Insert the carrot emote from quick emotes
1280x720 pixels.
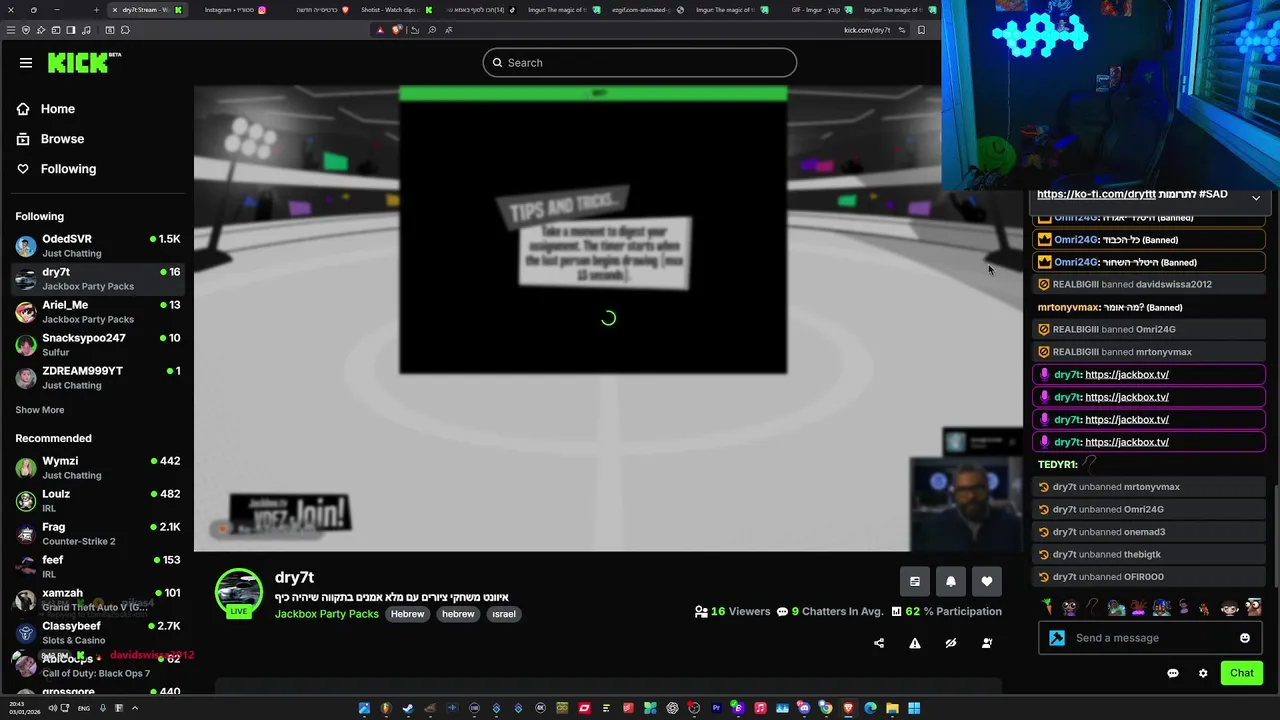1047,607
